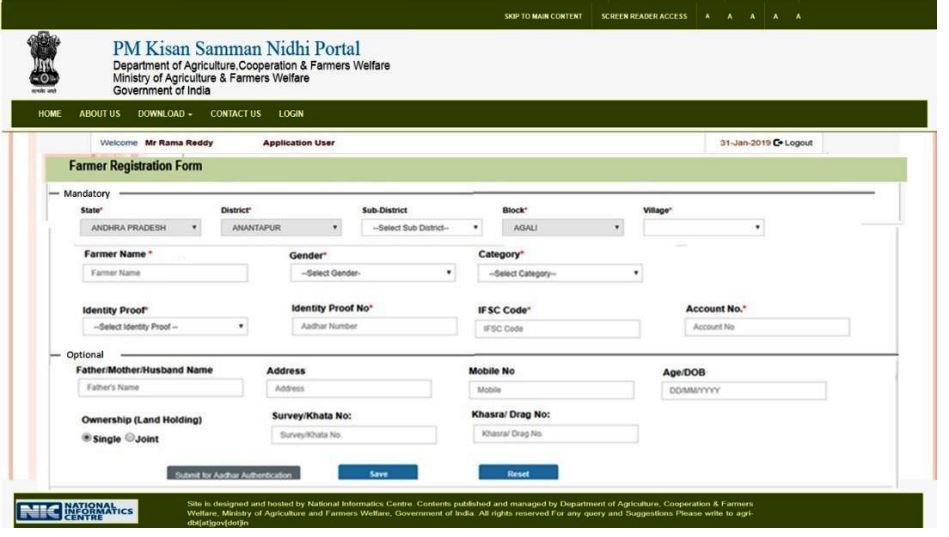The height and width of the screenshot is (537, 949).
Task: Expand the Select Gender dropdown
Action: pos(373,273)
